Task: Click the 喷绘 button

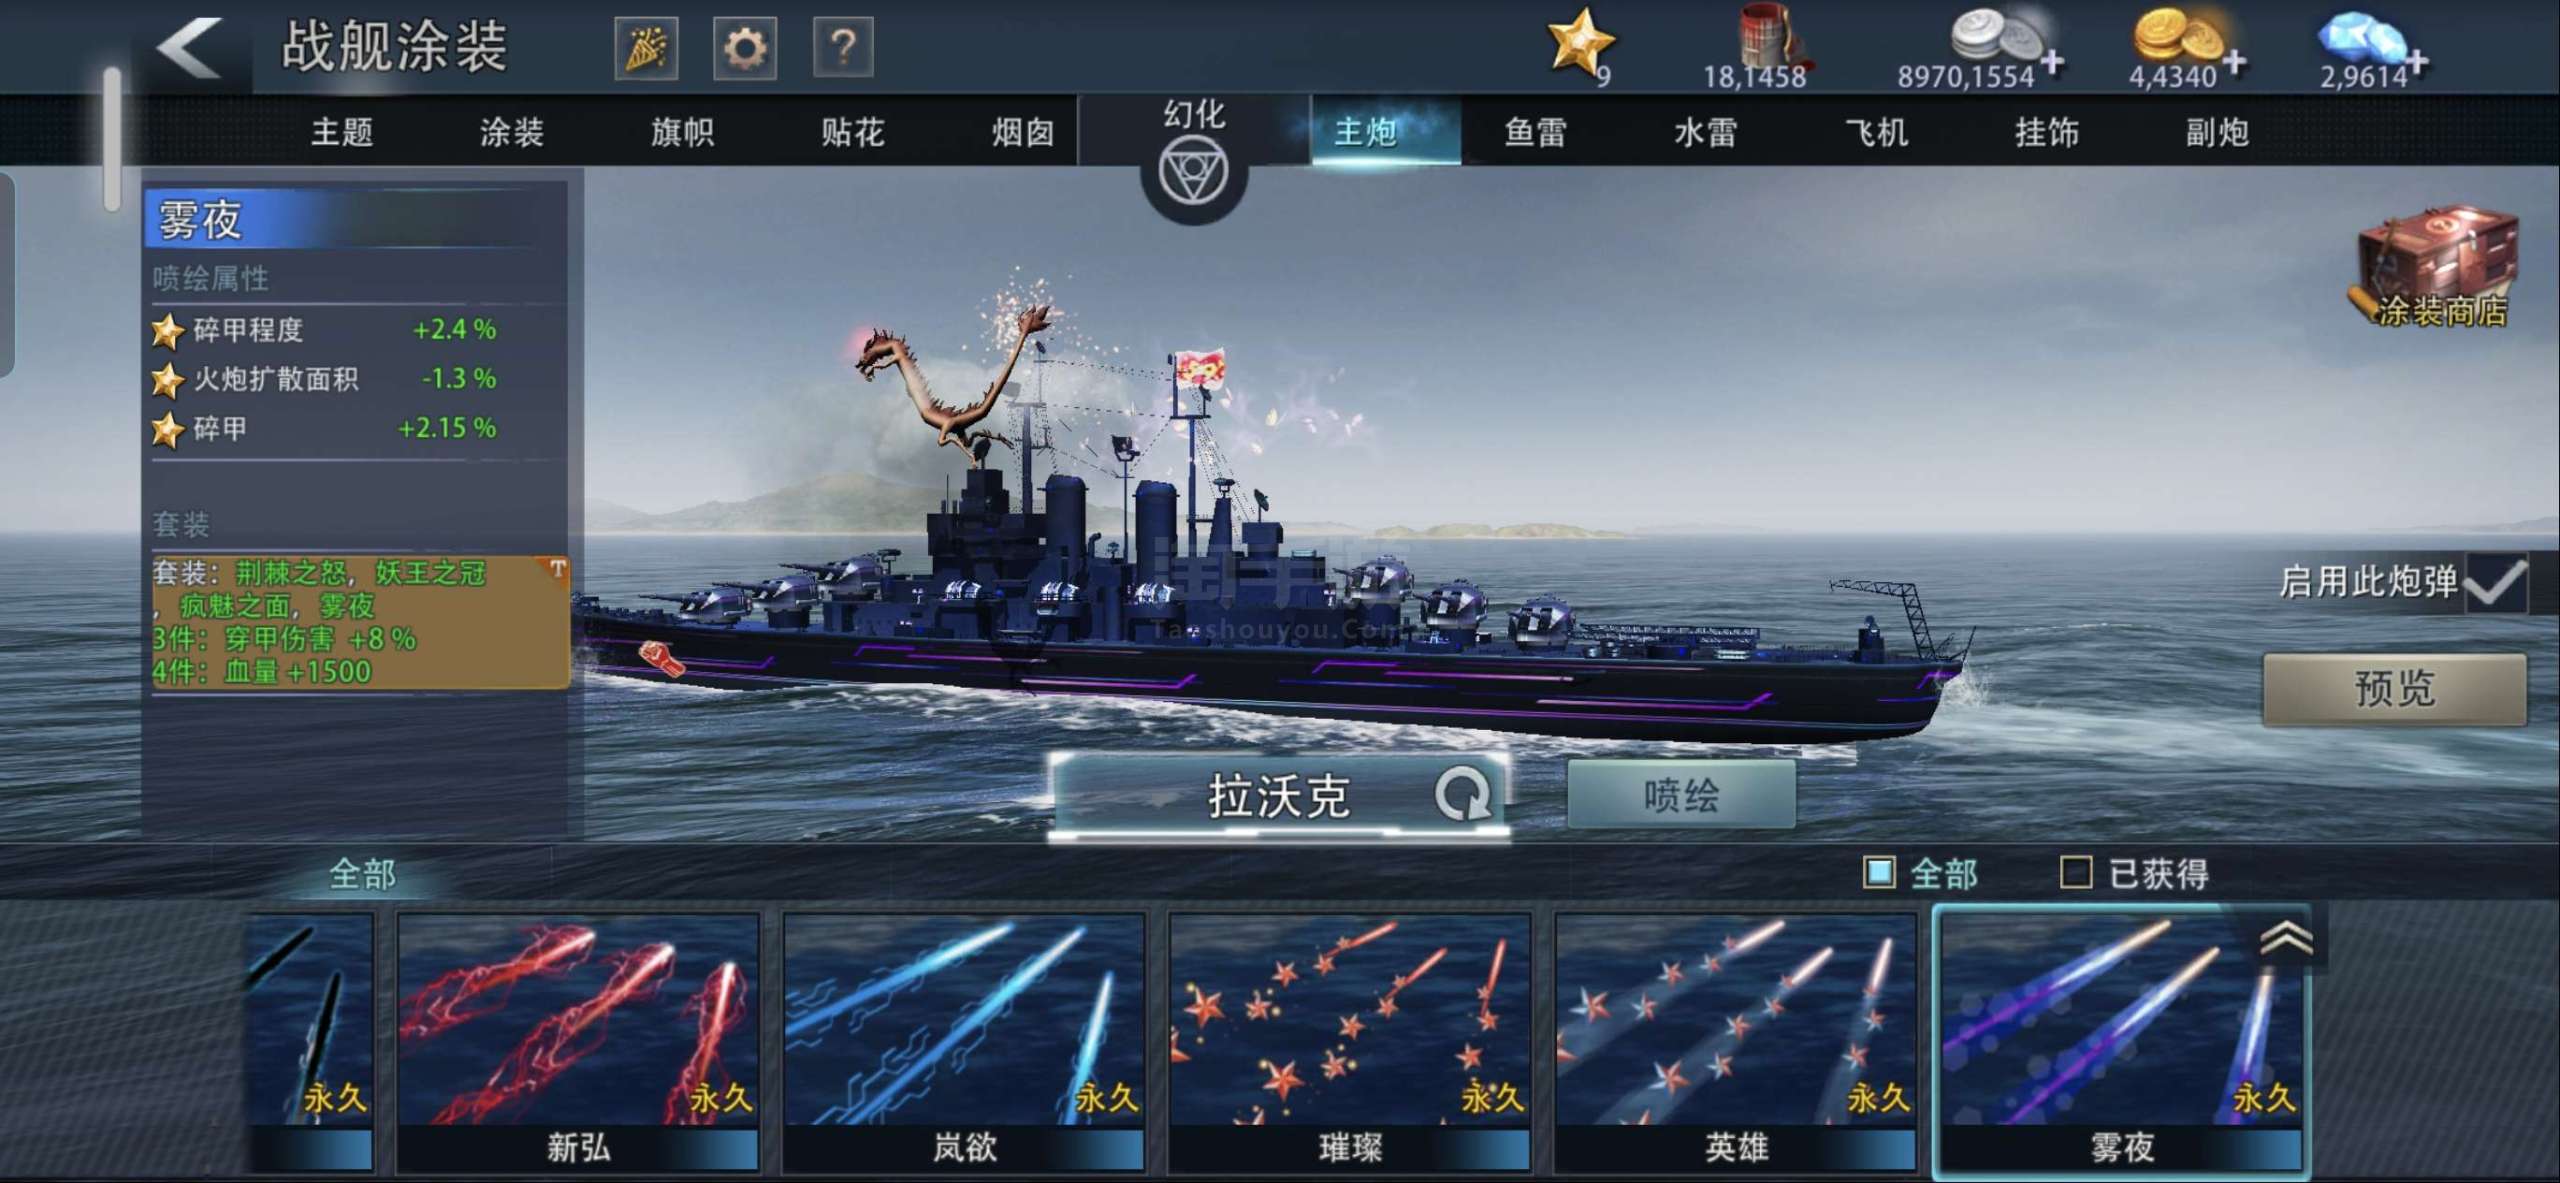Action: tap(1681, 795)
